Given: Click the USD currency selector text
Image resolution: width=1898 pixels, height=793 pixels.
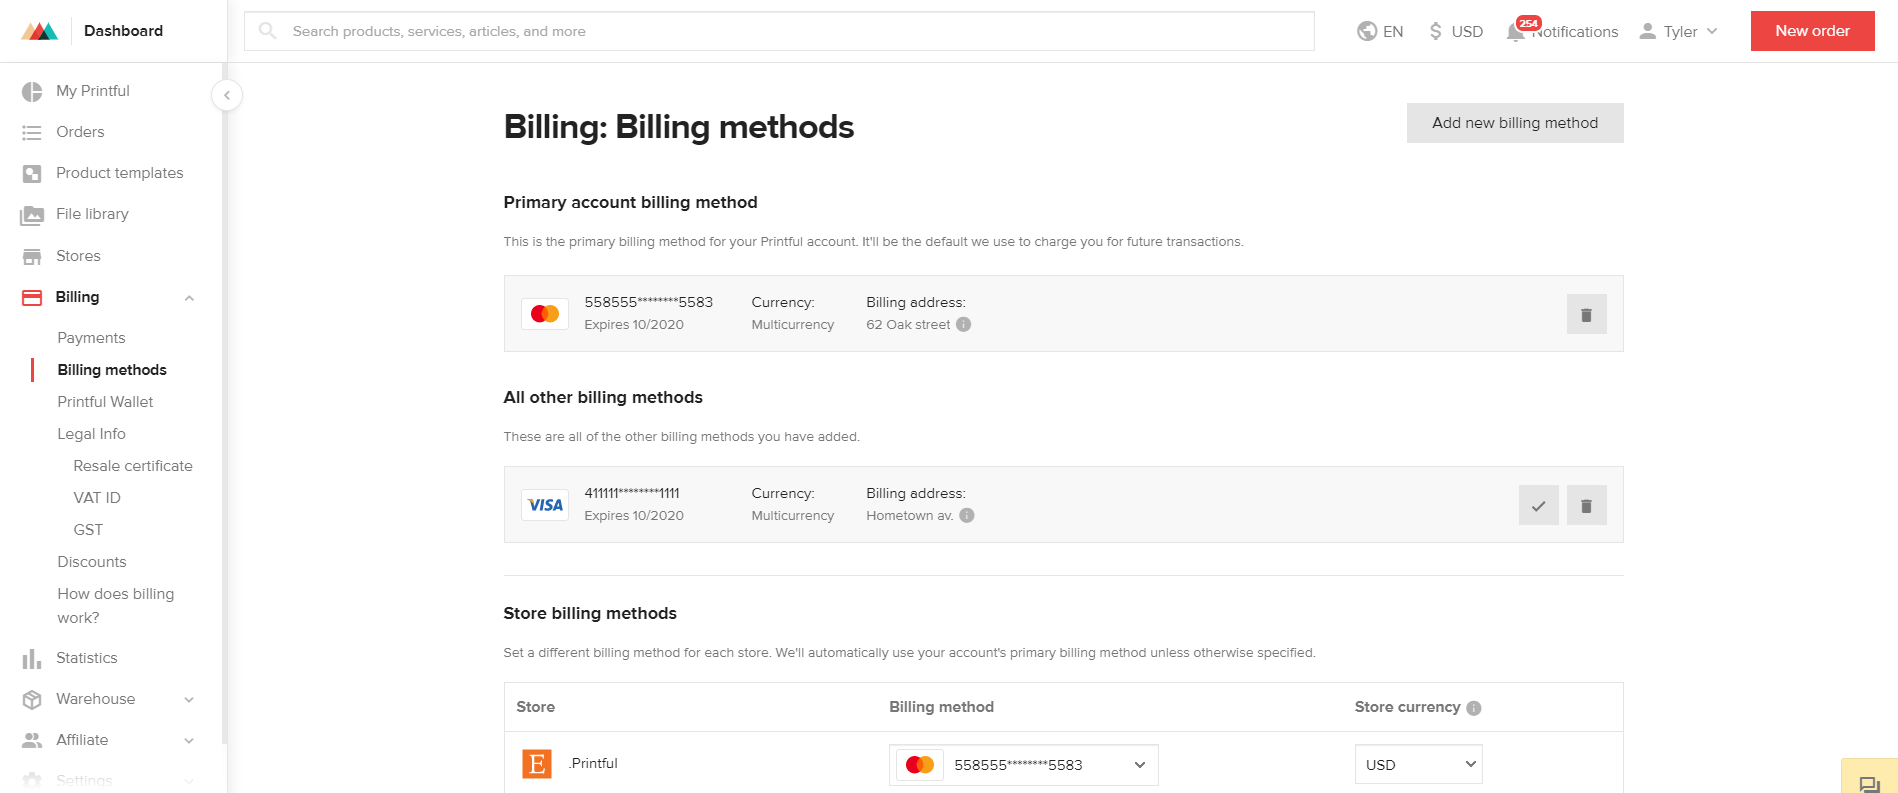Looking at the screenshot, I should pos(1467,32).
